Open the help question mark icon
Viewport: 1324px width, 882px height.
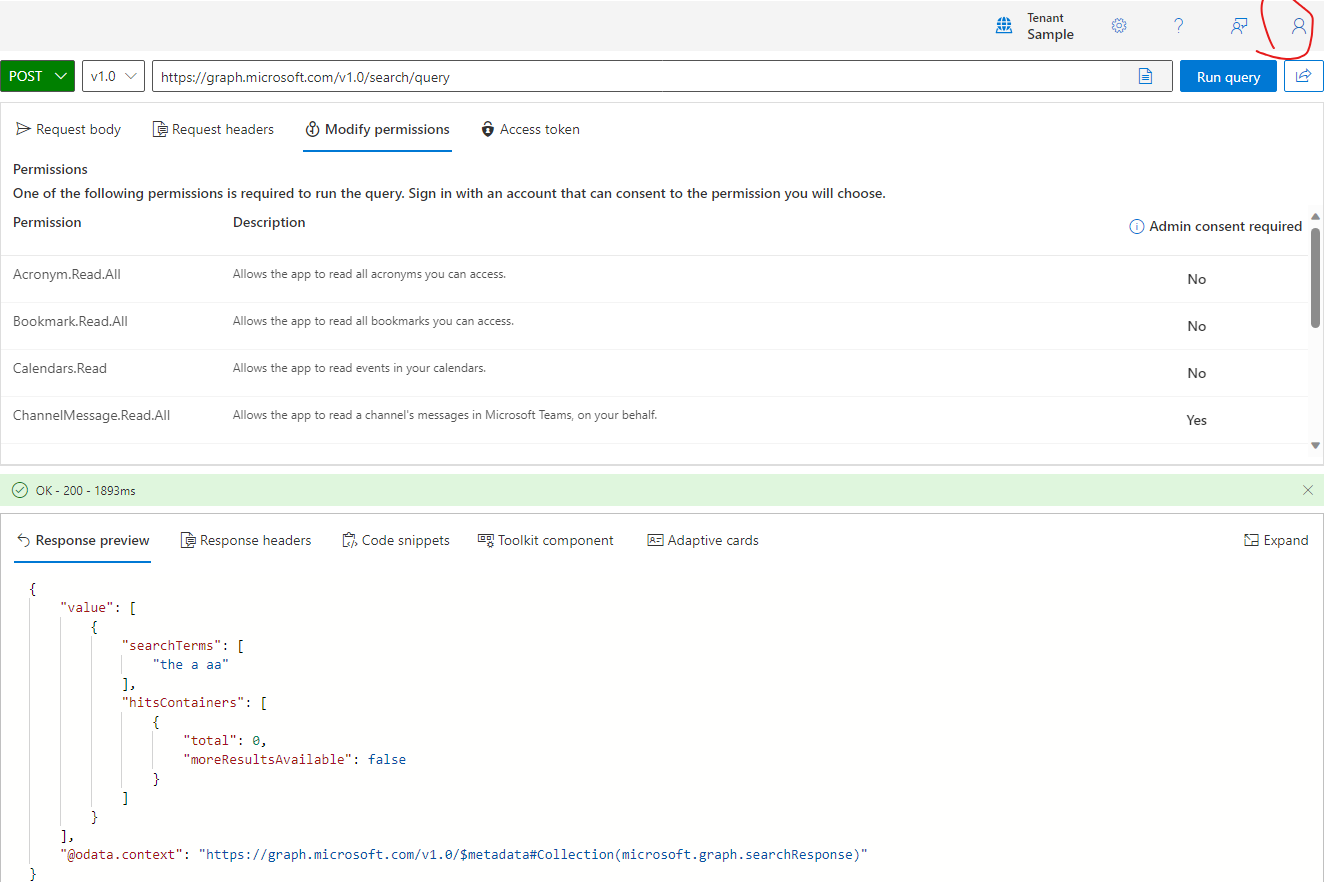(x=1178, y=25)
